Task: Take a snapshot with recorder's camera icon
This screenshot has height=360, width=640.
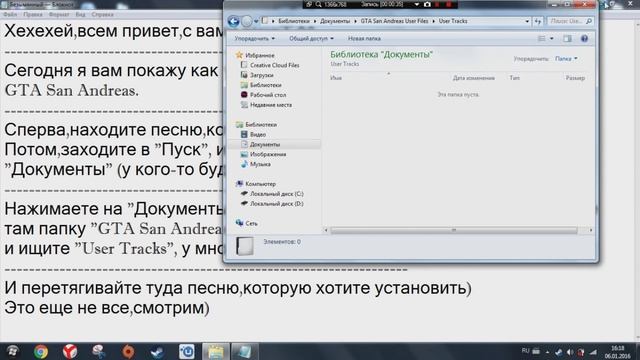Action: [x=427, y=4]
